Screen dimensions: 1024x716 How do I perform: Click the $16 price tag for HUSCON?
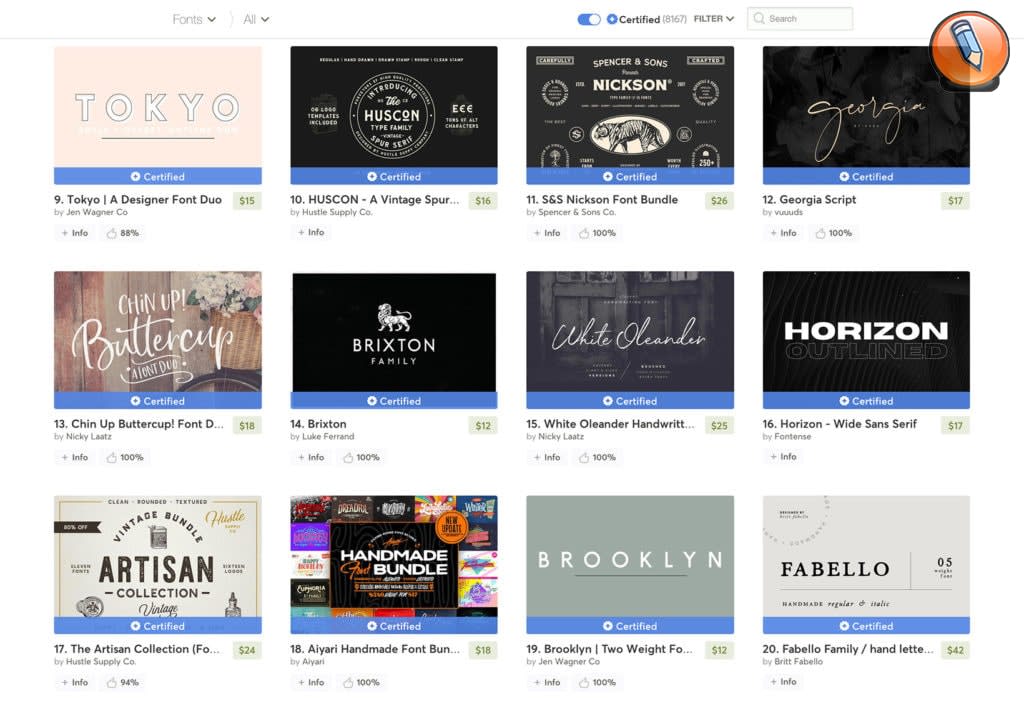click(483, 201)
